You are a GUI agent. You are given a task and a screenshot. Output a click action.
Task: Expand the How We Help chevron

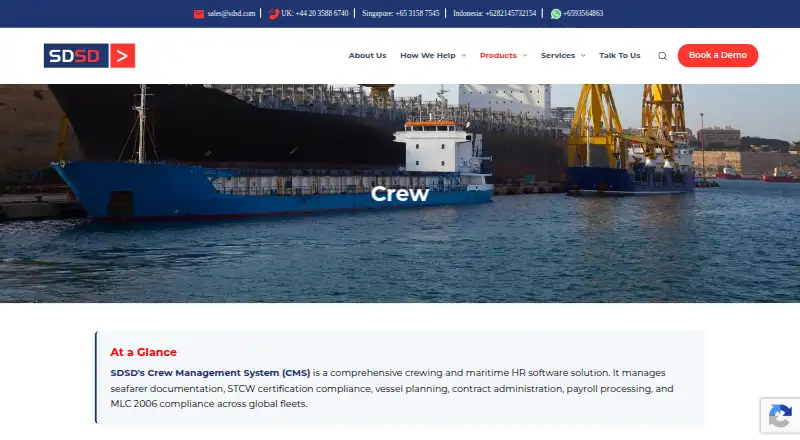coord(464,56)
